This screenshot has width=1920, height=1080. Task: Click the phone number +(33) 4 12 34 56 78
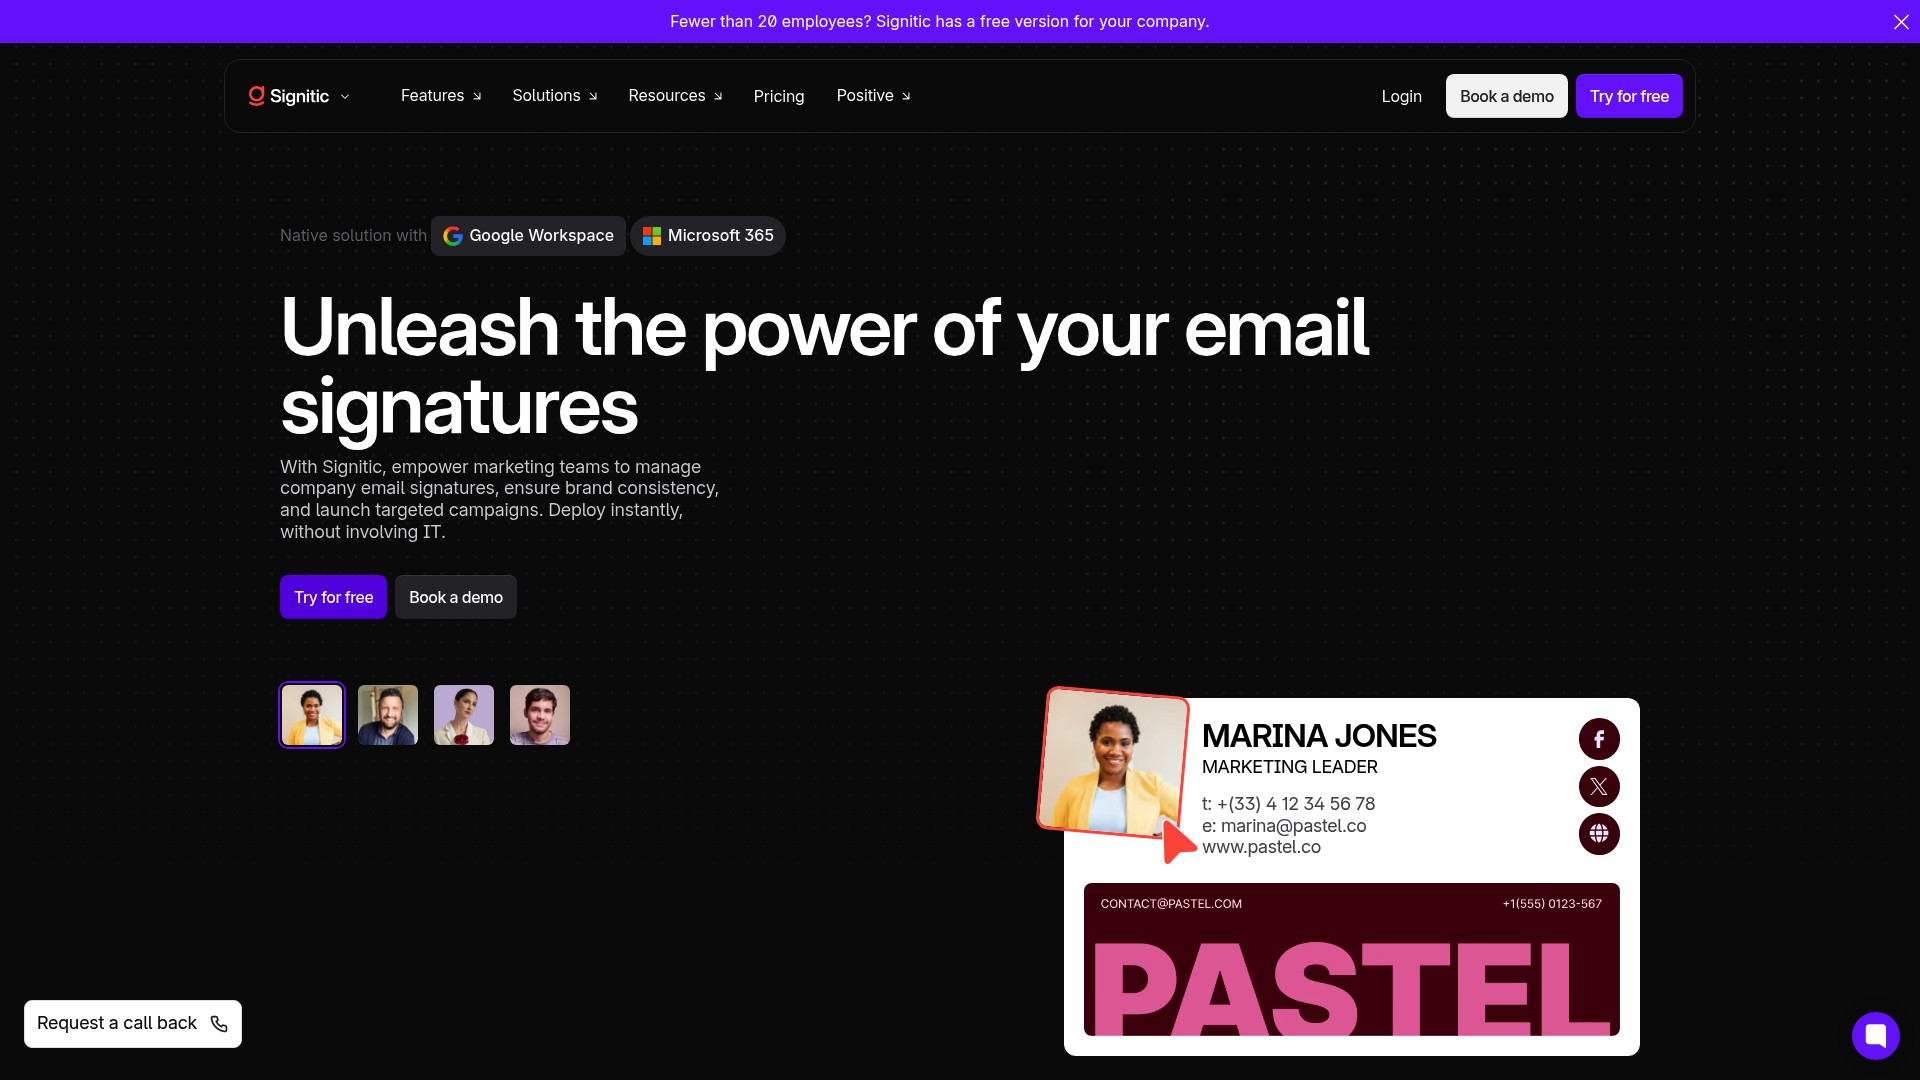[x=1296, y=804]
